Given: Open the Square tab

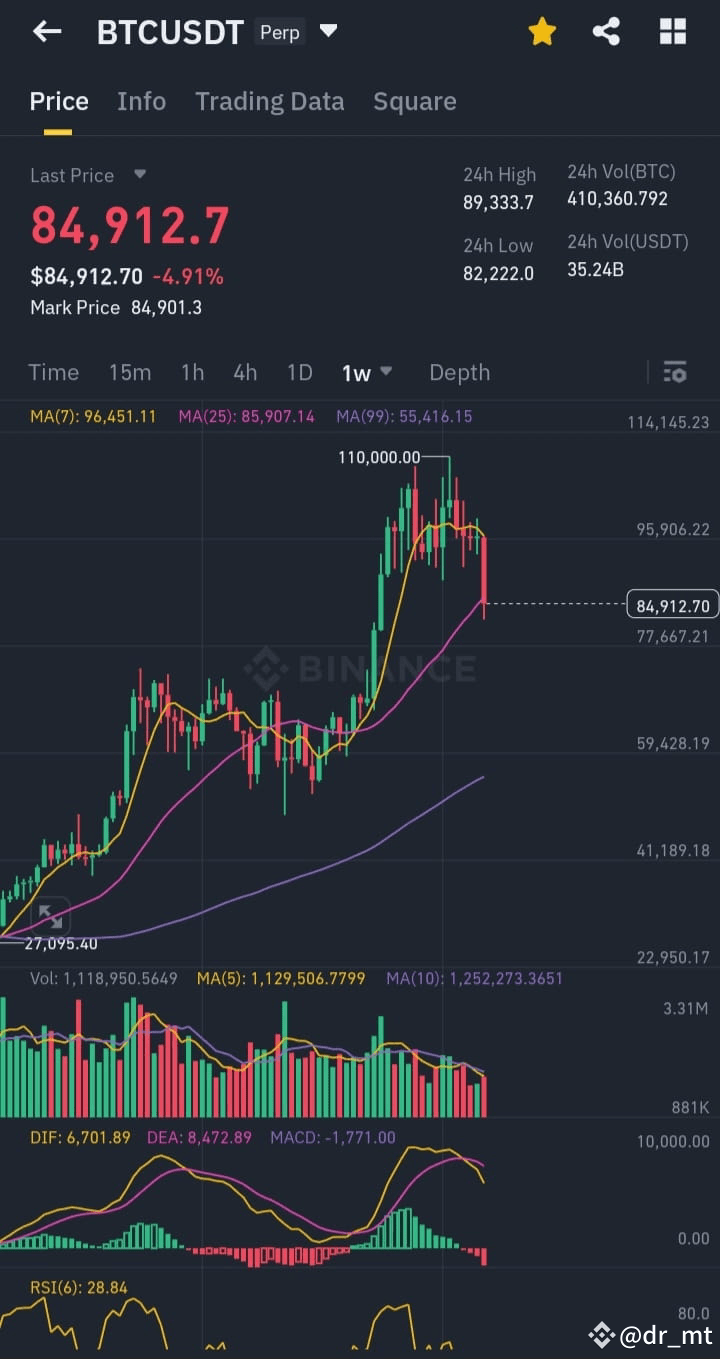Looking at the screenshot, I should point(414,101).
